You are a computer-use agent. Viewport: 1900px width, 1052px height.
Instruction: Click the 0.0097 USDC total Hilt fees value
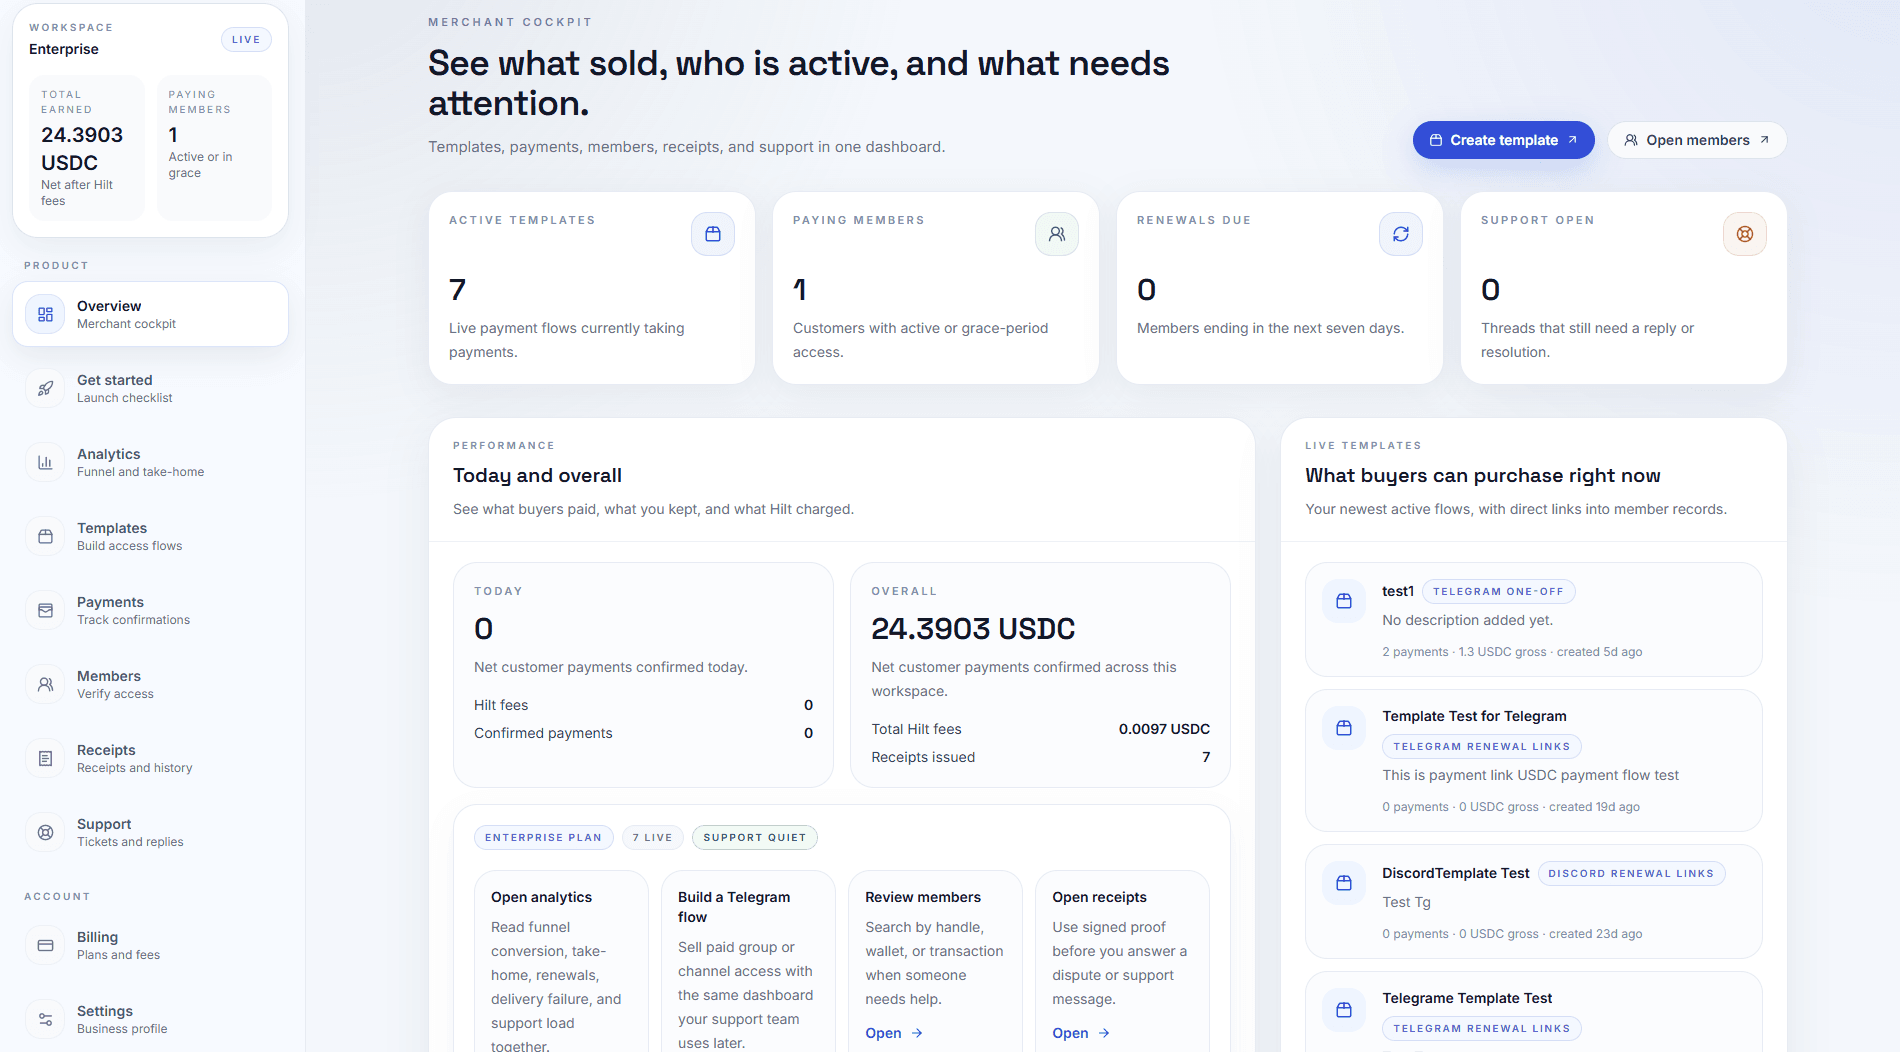[x=1164, y=729]
